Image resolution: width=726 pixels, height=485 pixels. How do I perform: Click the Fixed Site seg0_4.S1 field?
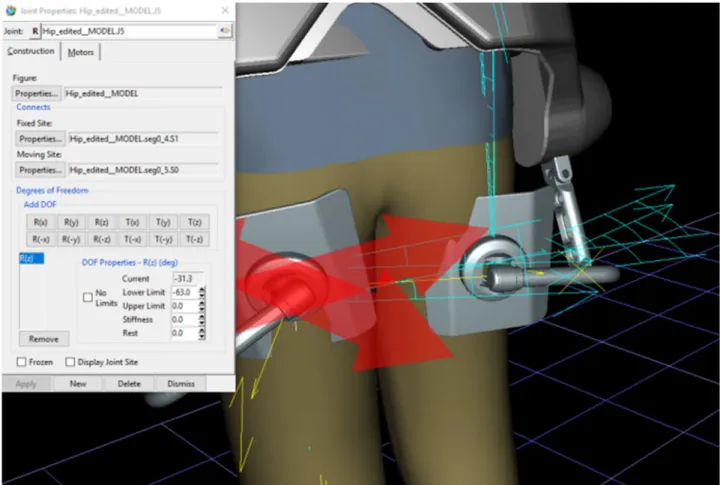click(x=143, y=139)
